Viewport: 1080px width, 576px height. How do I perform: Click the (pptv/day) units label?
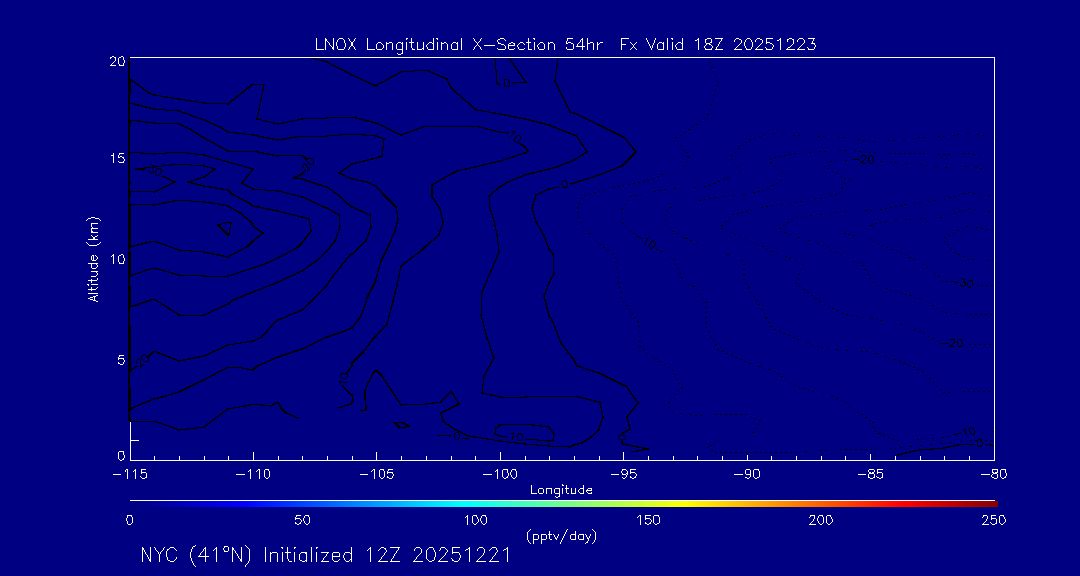tap(561, 536)
